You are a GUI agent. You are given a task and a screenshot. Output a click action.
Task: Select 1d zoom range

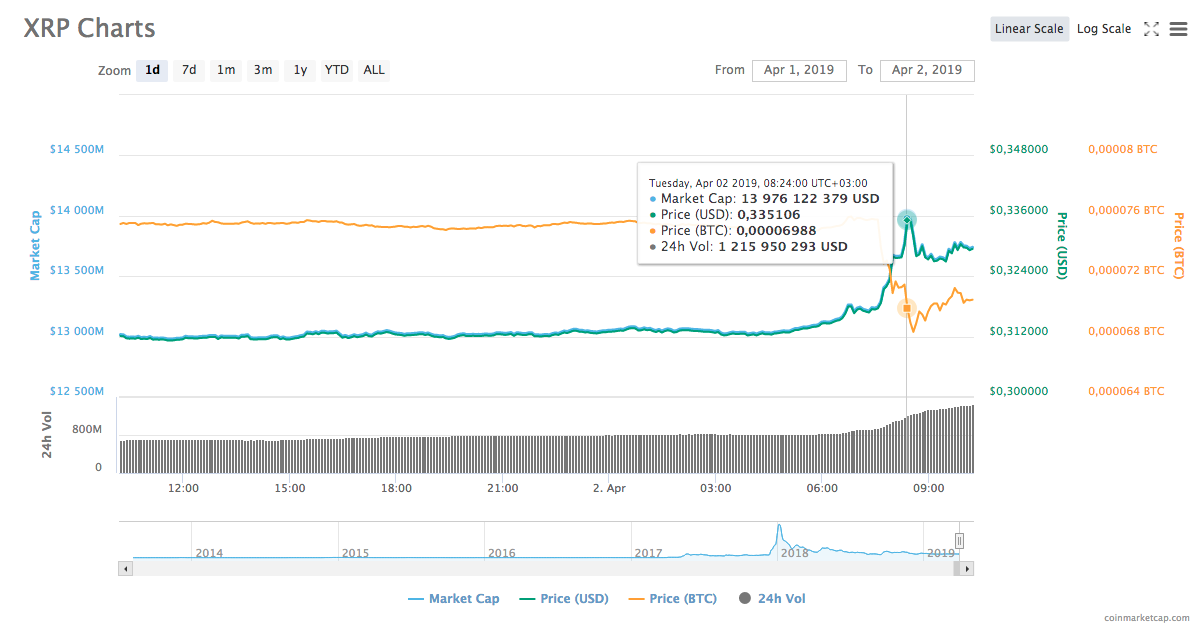pos(152,70)
